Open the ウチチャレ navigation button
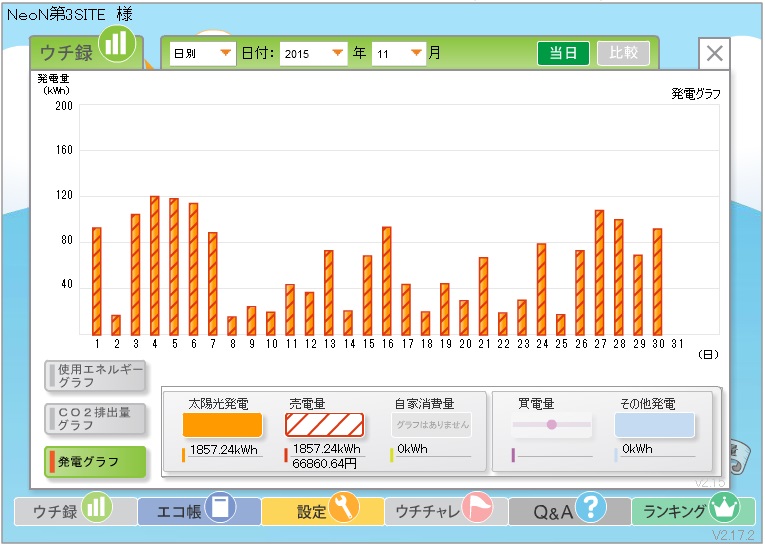765x545 pixels. pos(446,511)
